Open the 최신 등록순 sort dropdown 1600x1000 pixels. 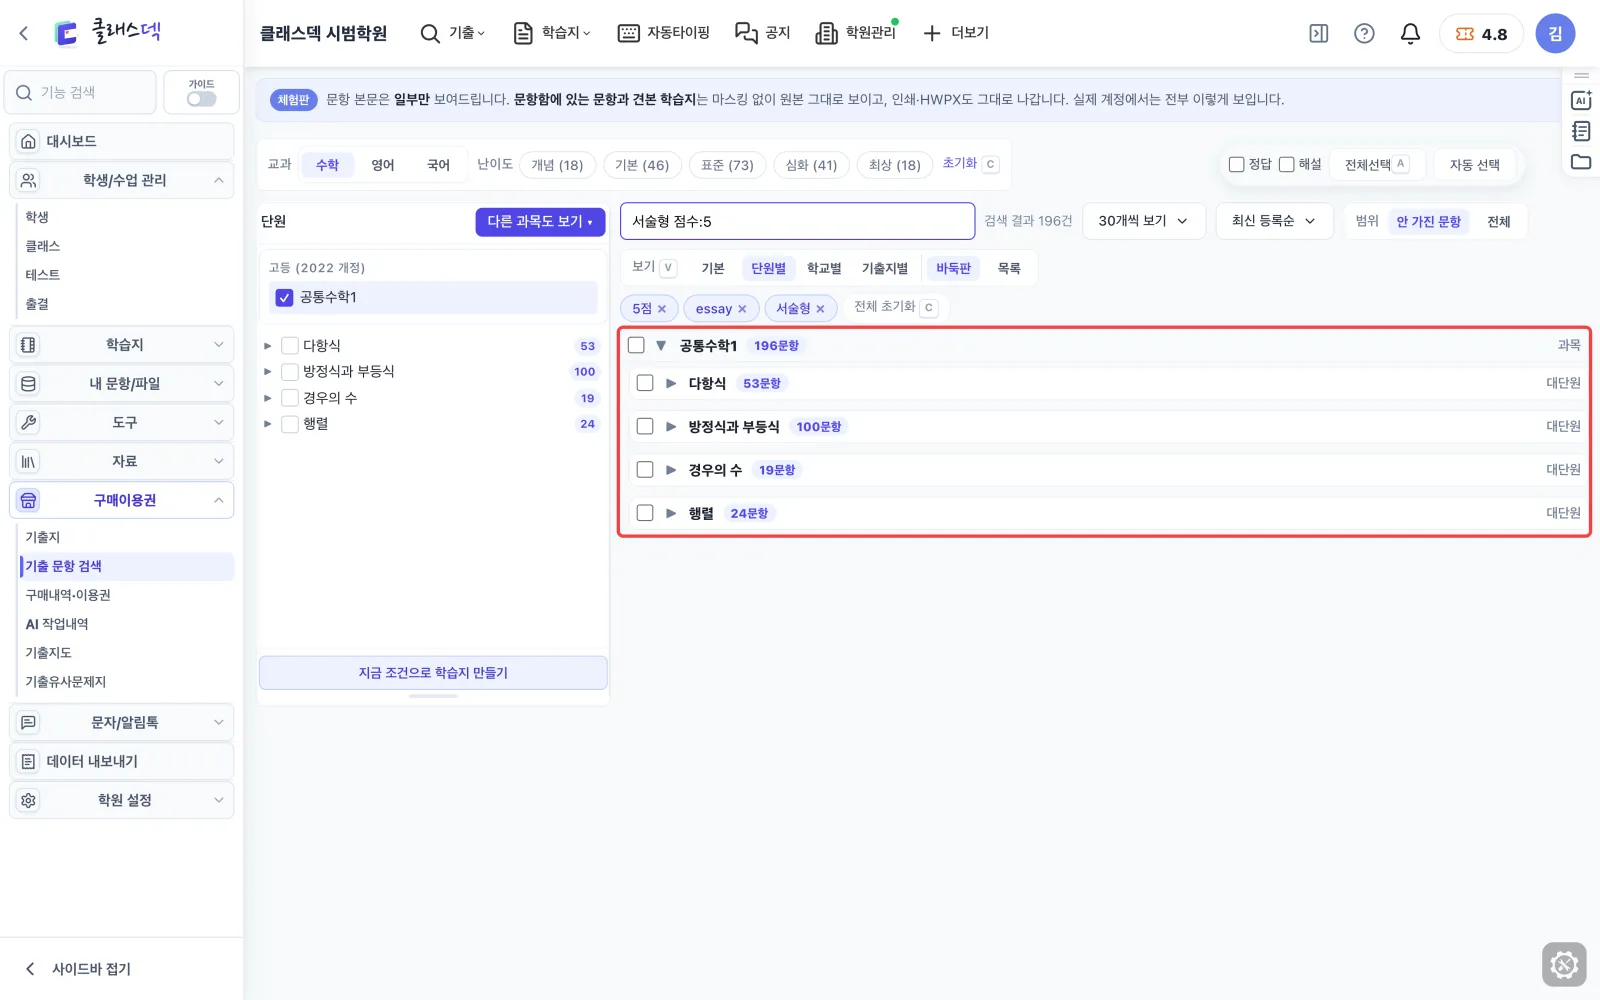pyautogui.click(x=1274, y=221)
